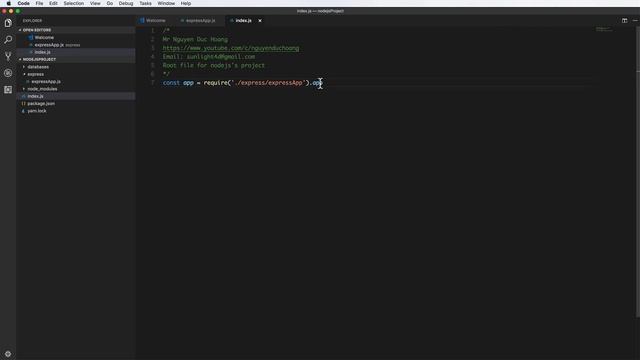The image size is (640, 360).
Task: Open the Explorer view in activity bar
Action: [8, 23]
